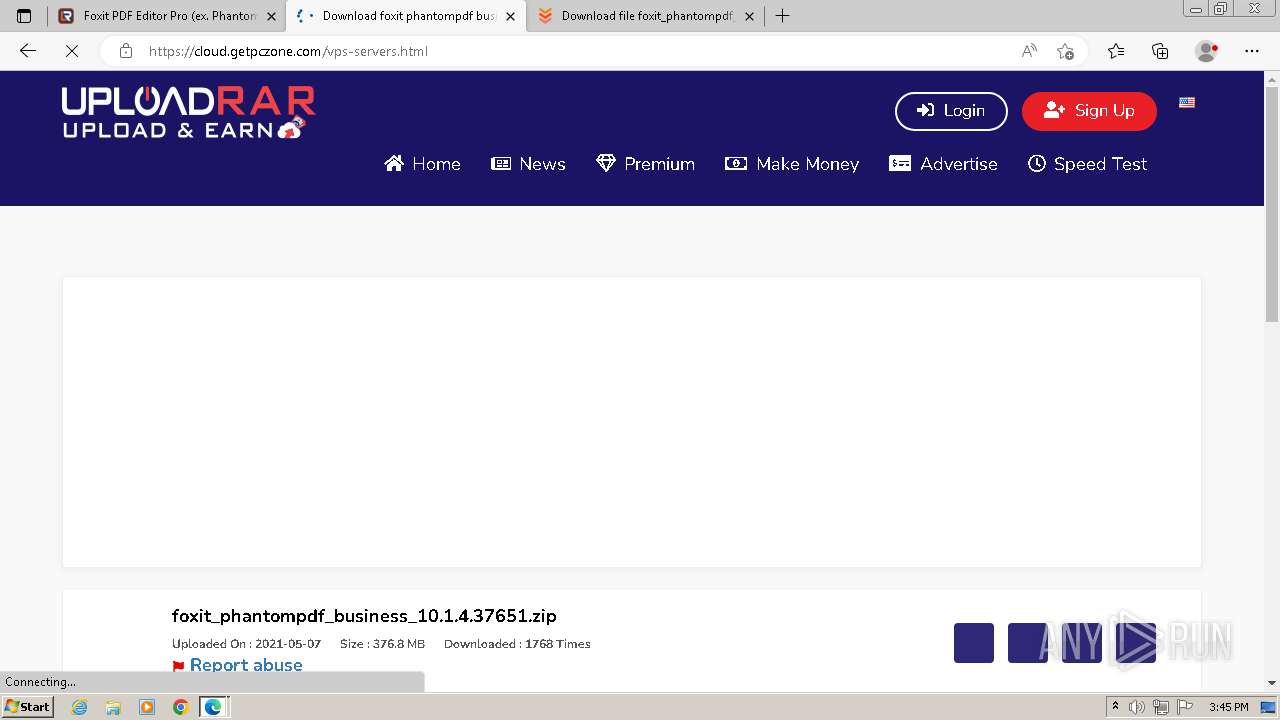
Task: Open the Premium menu item
Action: [x=645, y=164]
